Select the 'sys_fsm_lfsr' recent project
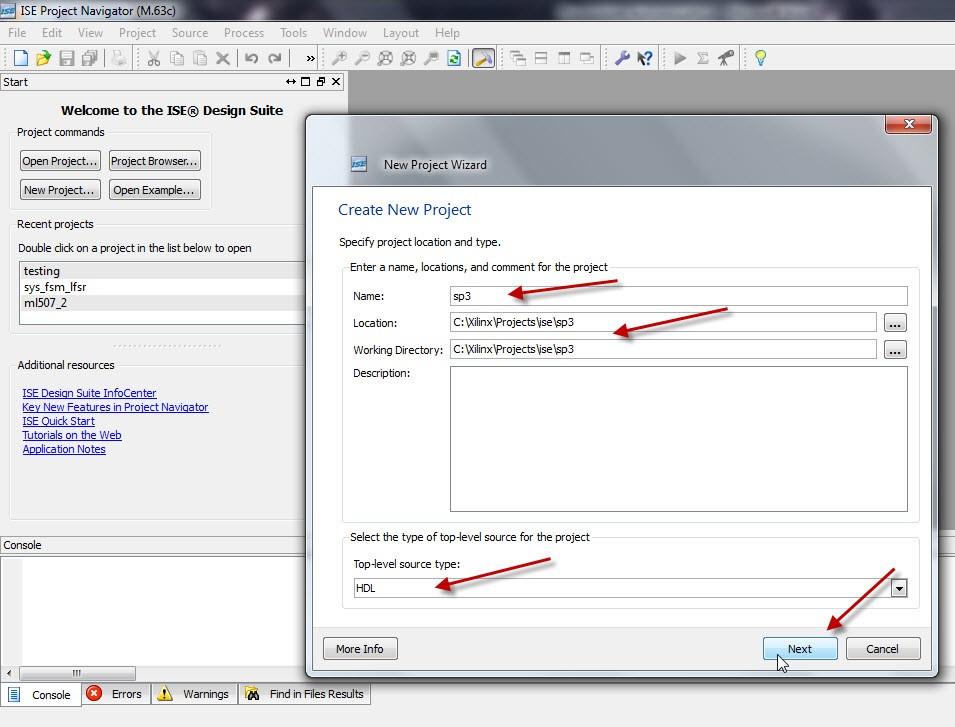The height and width of the screenshot is (727, 955). click(162, 287)
